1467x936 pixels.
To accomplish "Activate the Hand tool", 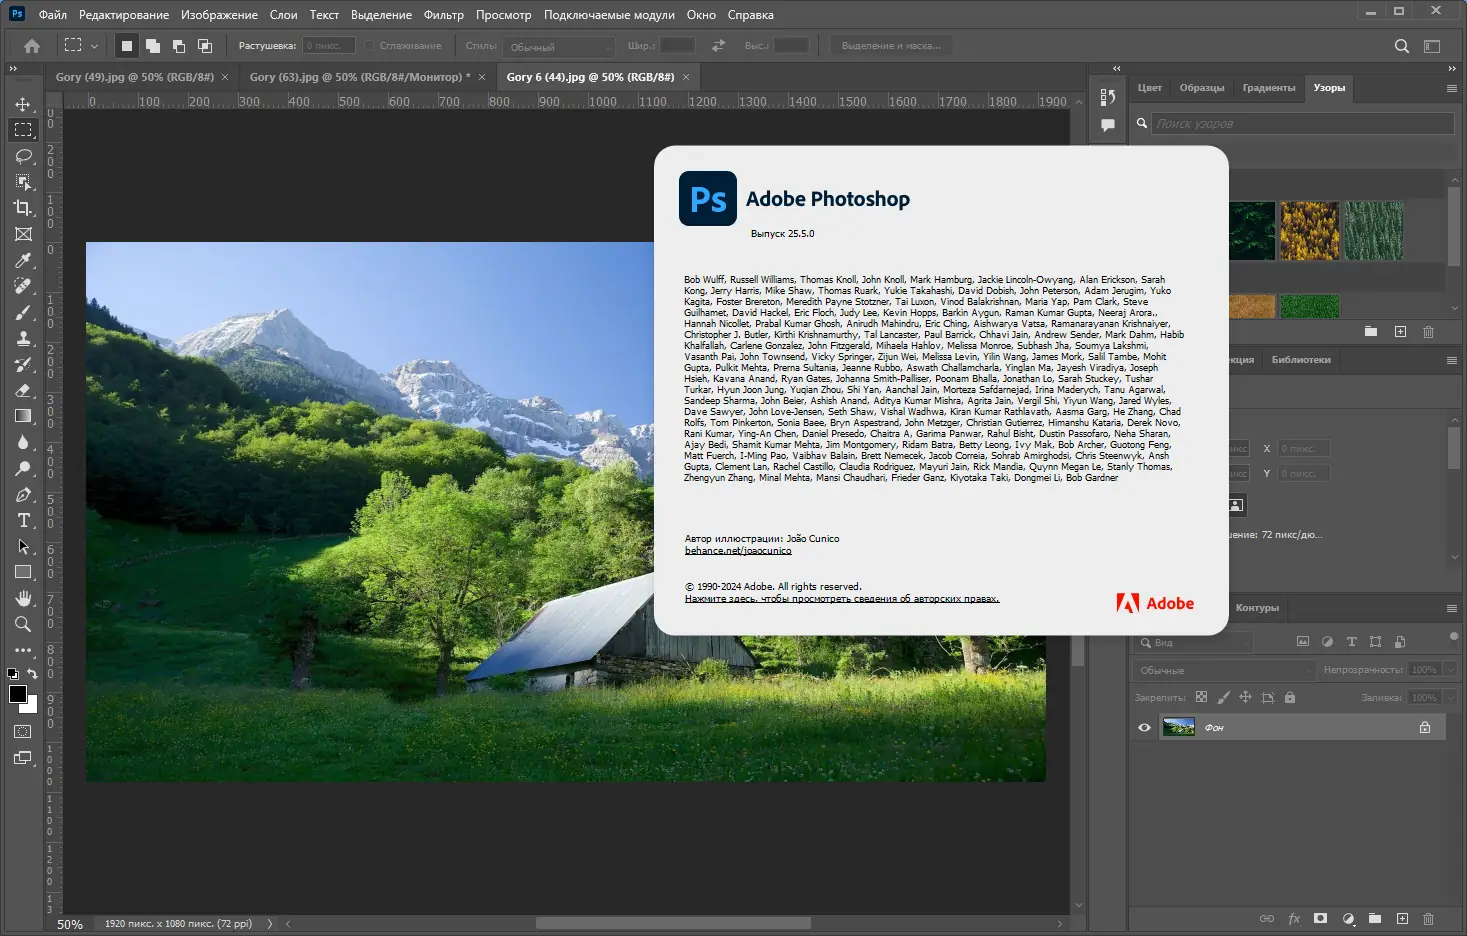I will pyautogui.click(x=24, y=598).
